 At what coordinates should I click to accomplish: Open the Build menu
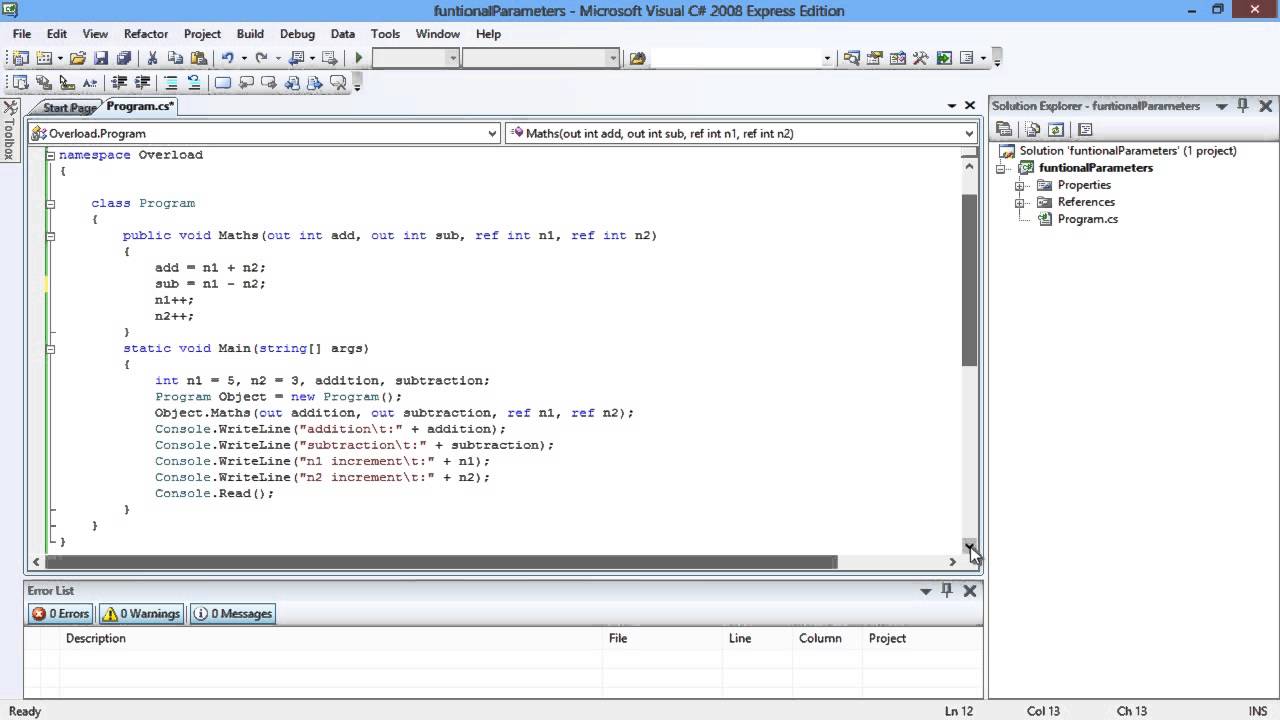pyautogui.click(x=250, y=34)
